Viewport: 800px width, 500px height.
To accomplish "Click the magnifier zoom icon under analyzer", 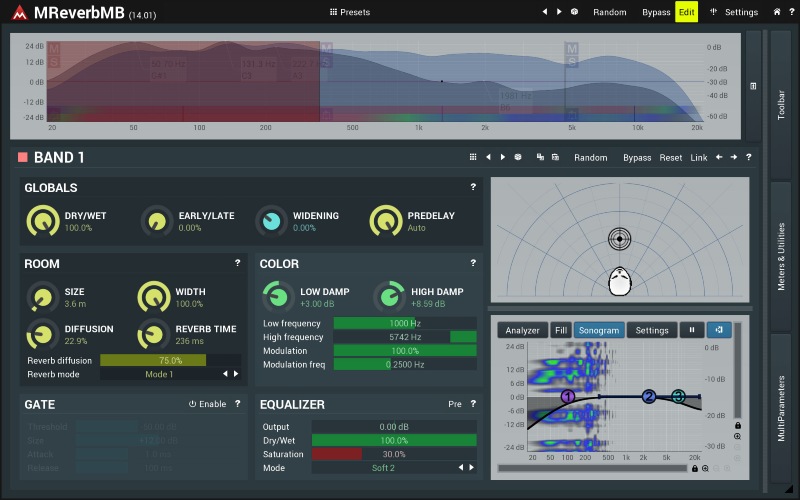I will point(705,468).
